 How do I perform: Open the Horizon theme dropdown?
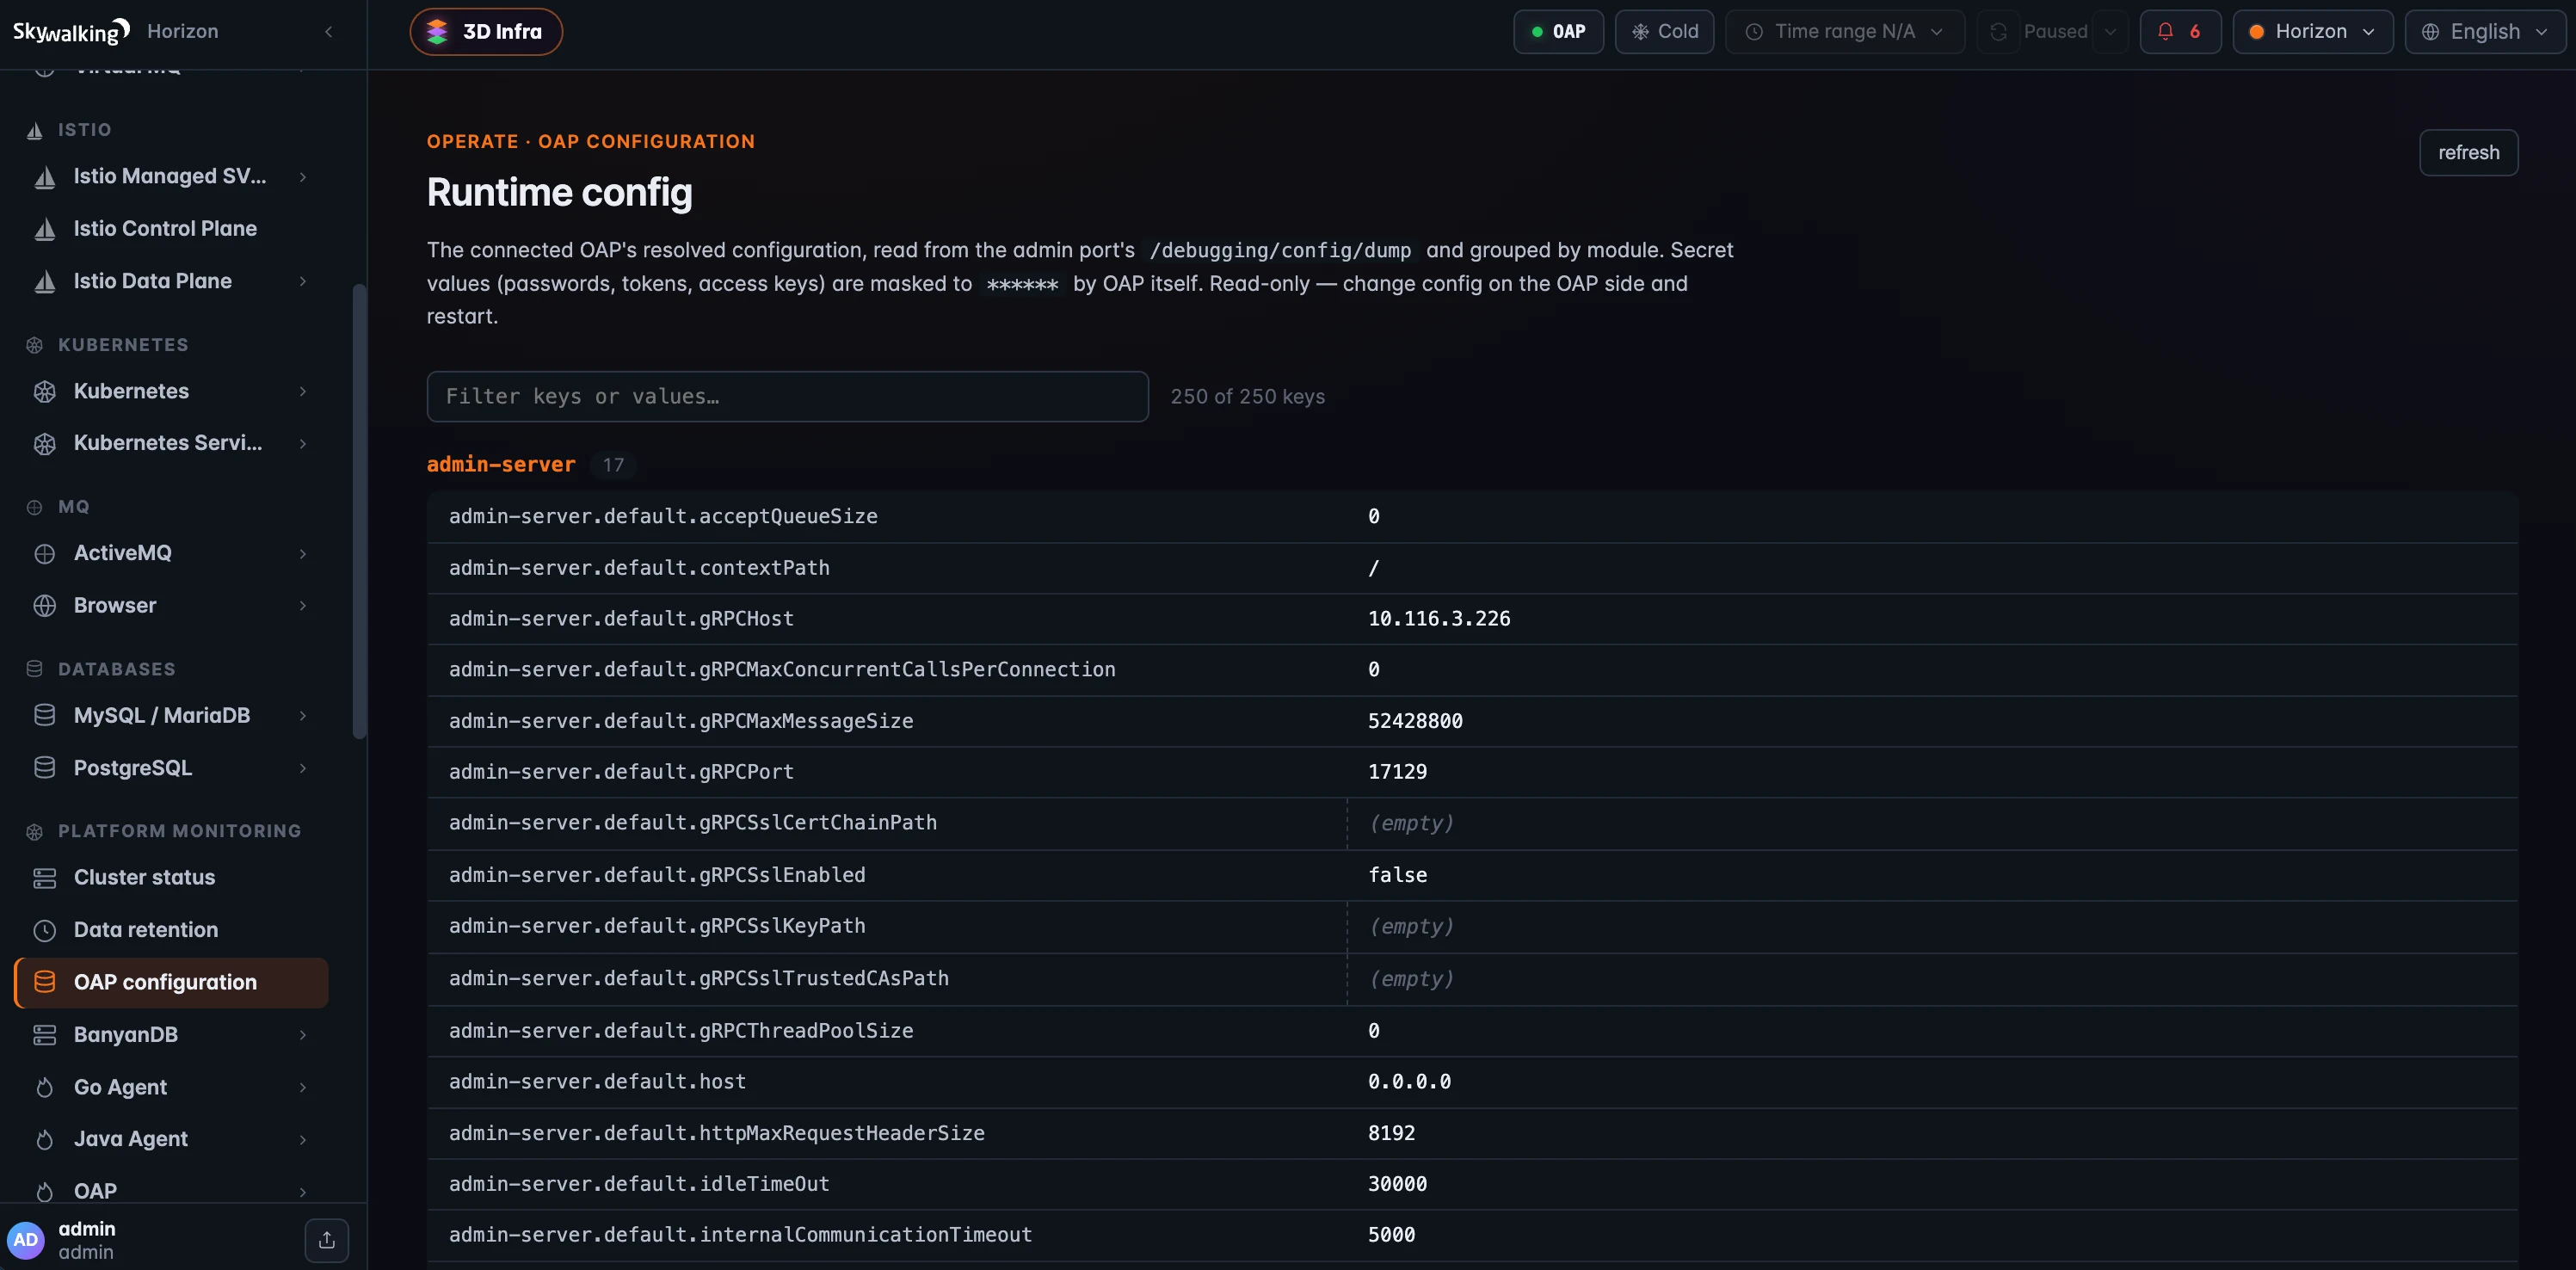tap(2312, 32)
